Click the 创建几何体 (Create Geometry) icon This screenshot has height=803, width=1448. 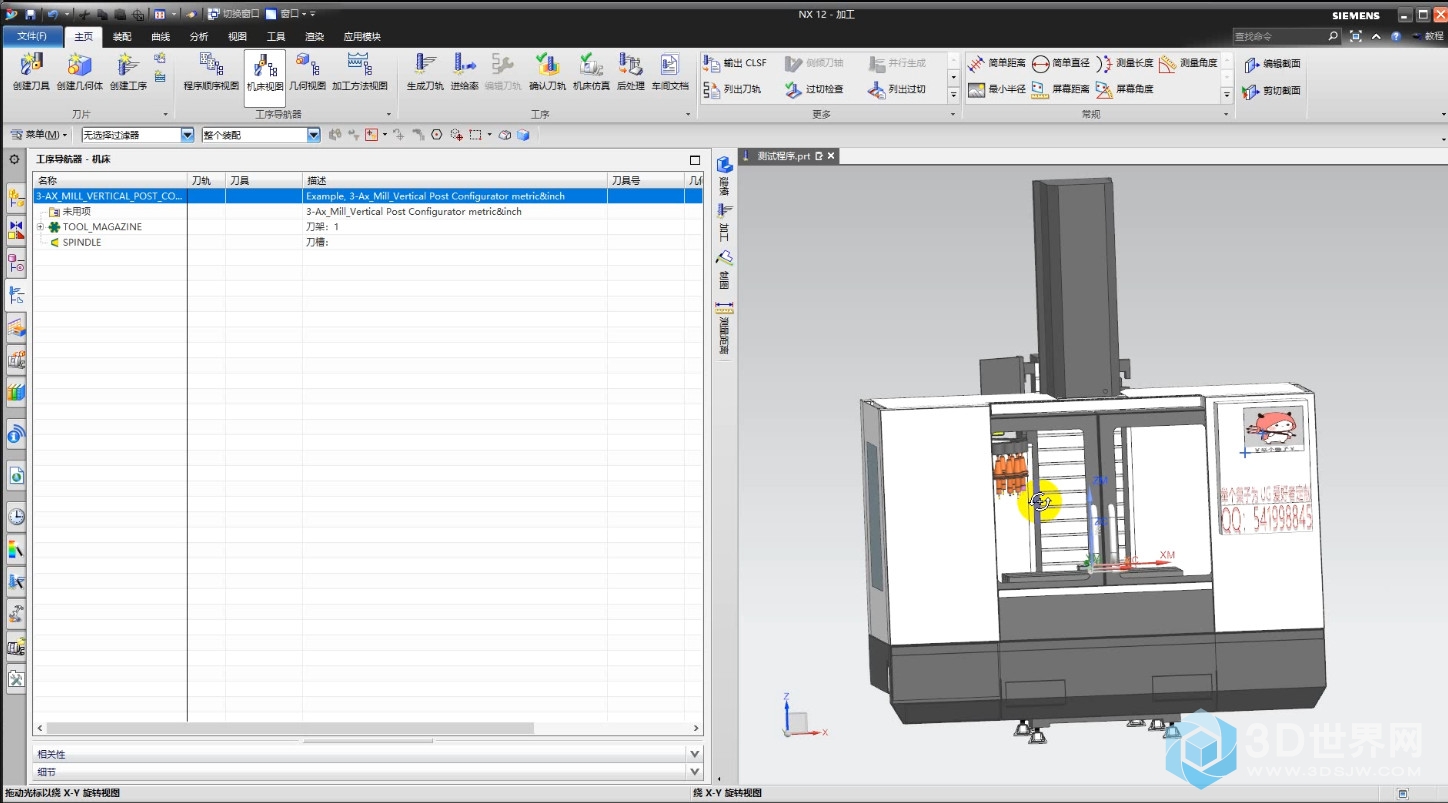(x=79, y=73)
